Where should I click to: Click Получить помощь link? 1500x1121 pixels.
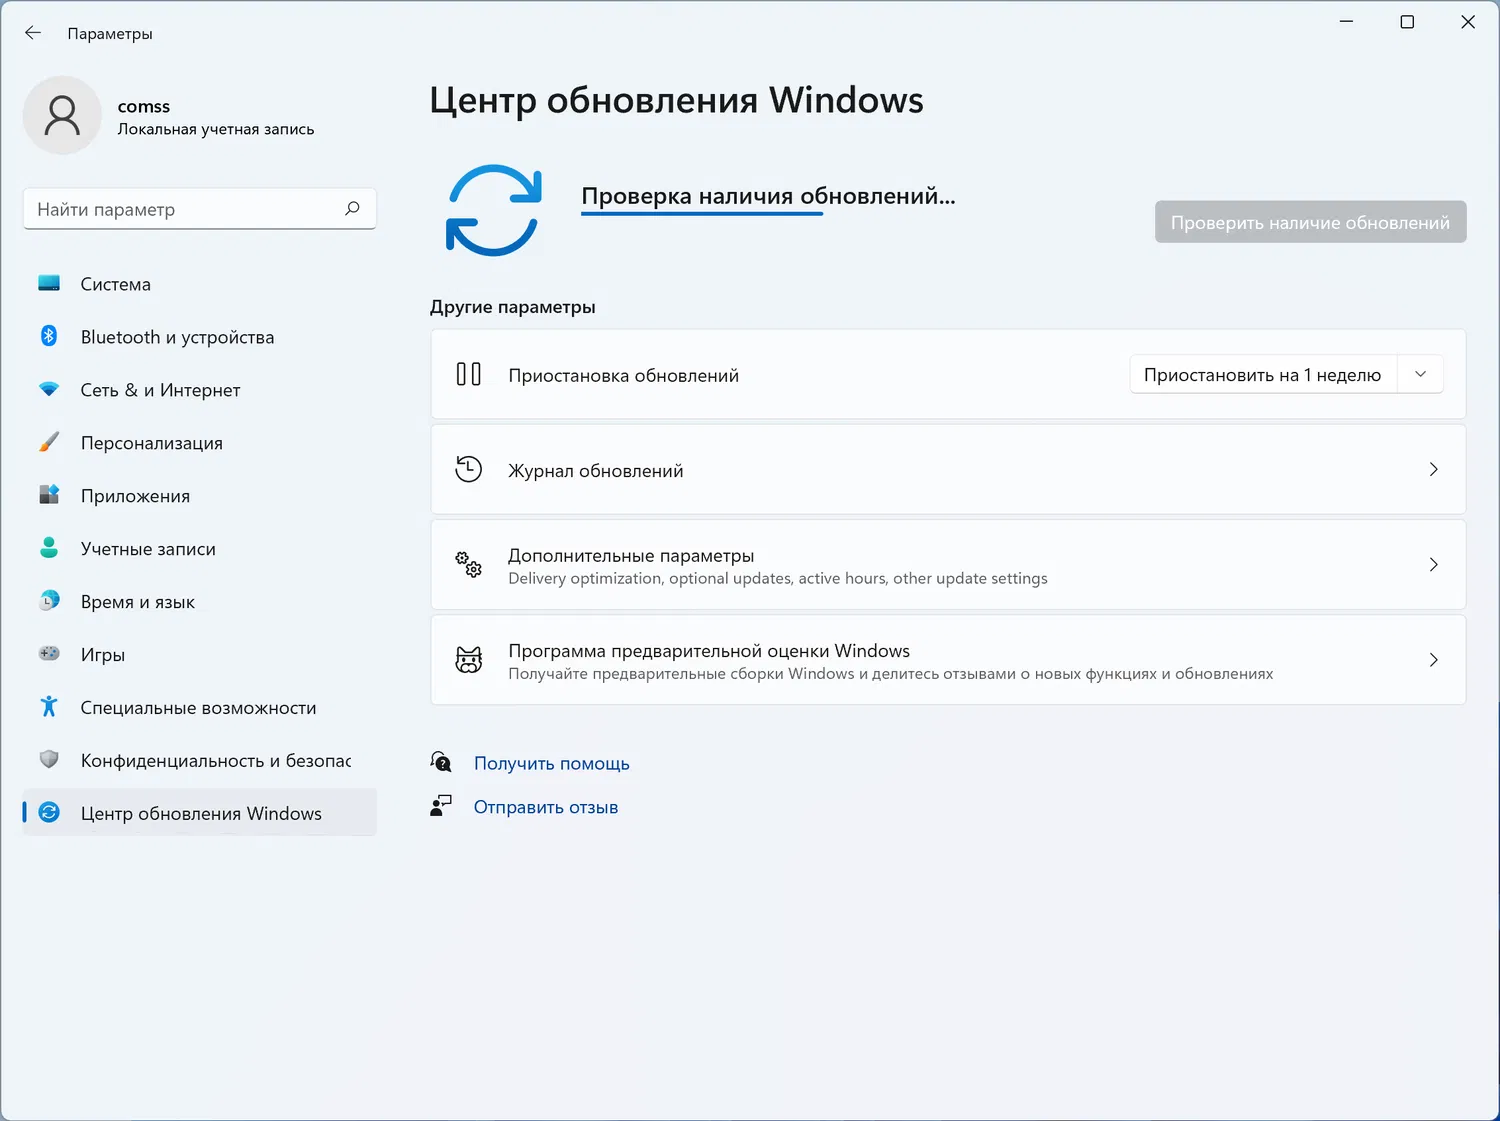551,762
